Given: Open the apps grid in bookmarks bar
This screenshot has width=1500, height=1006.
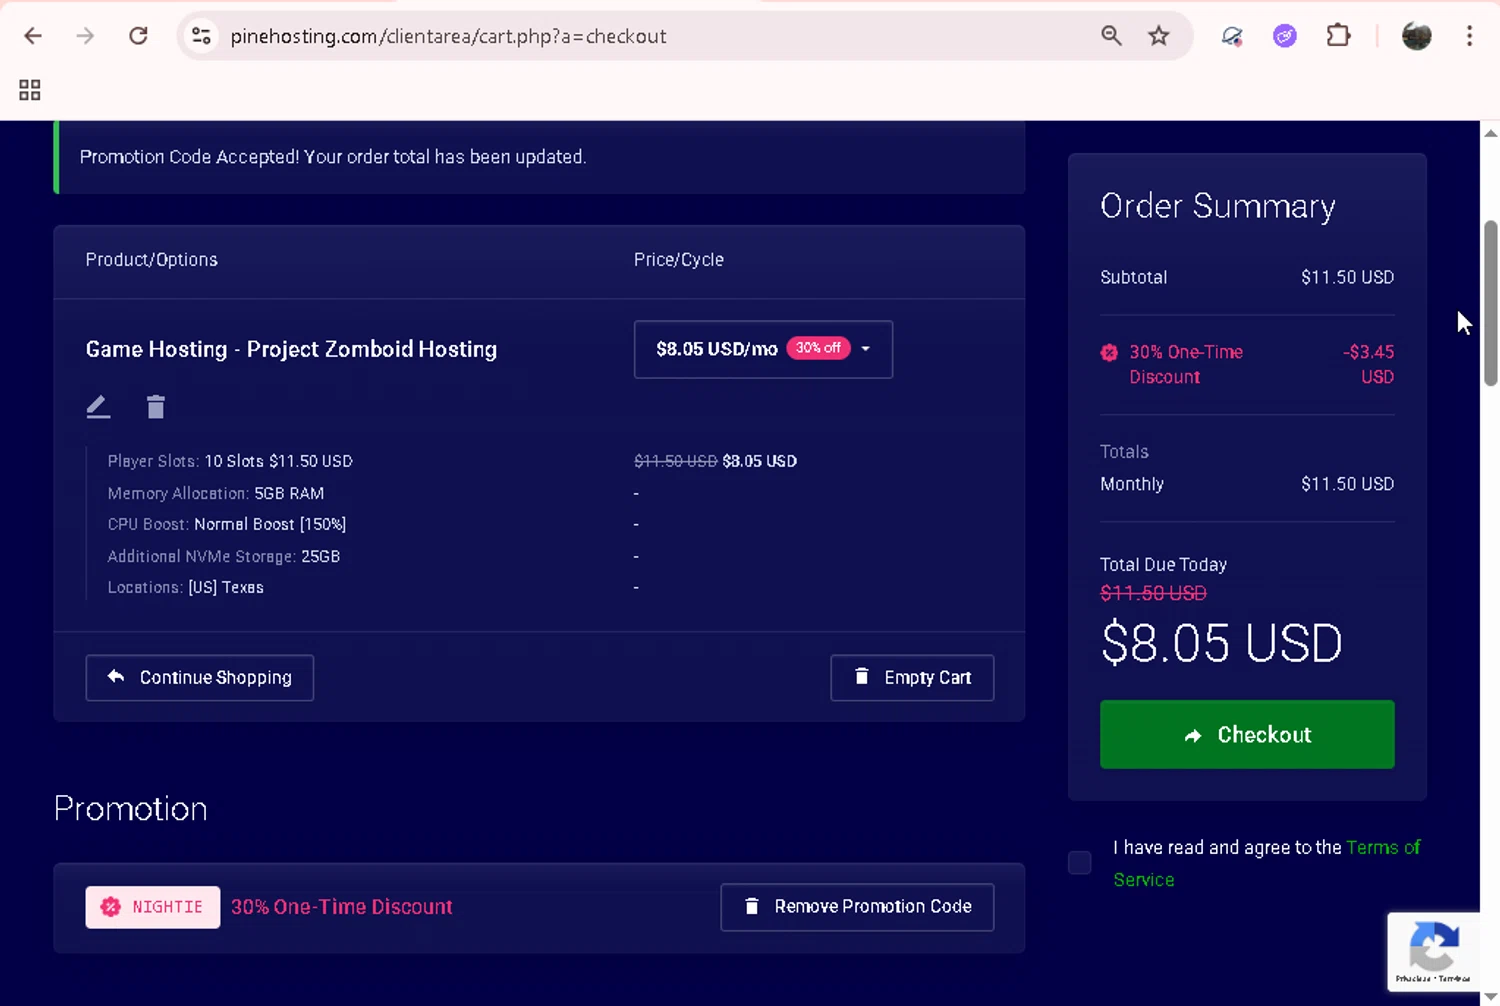Looking at the screenshot, I should pyautogui.click(x=30, y=90).
